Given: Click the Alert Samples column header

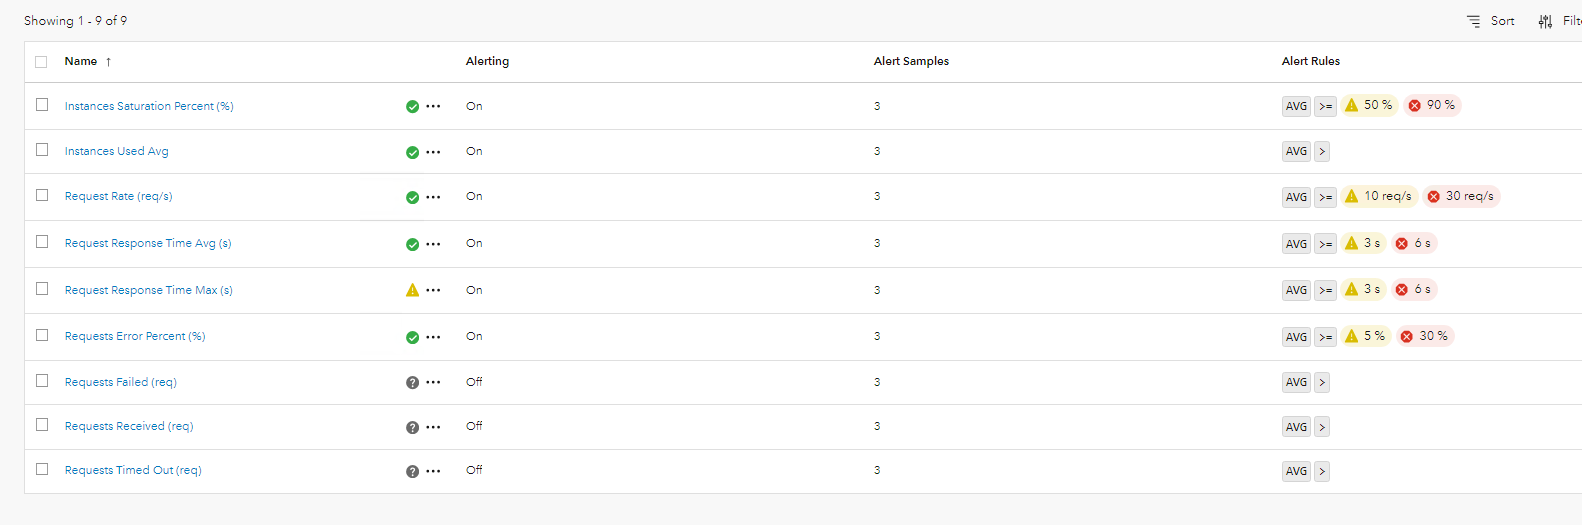Looking at the screenshot, I should coord(911,61).
